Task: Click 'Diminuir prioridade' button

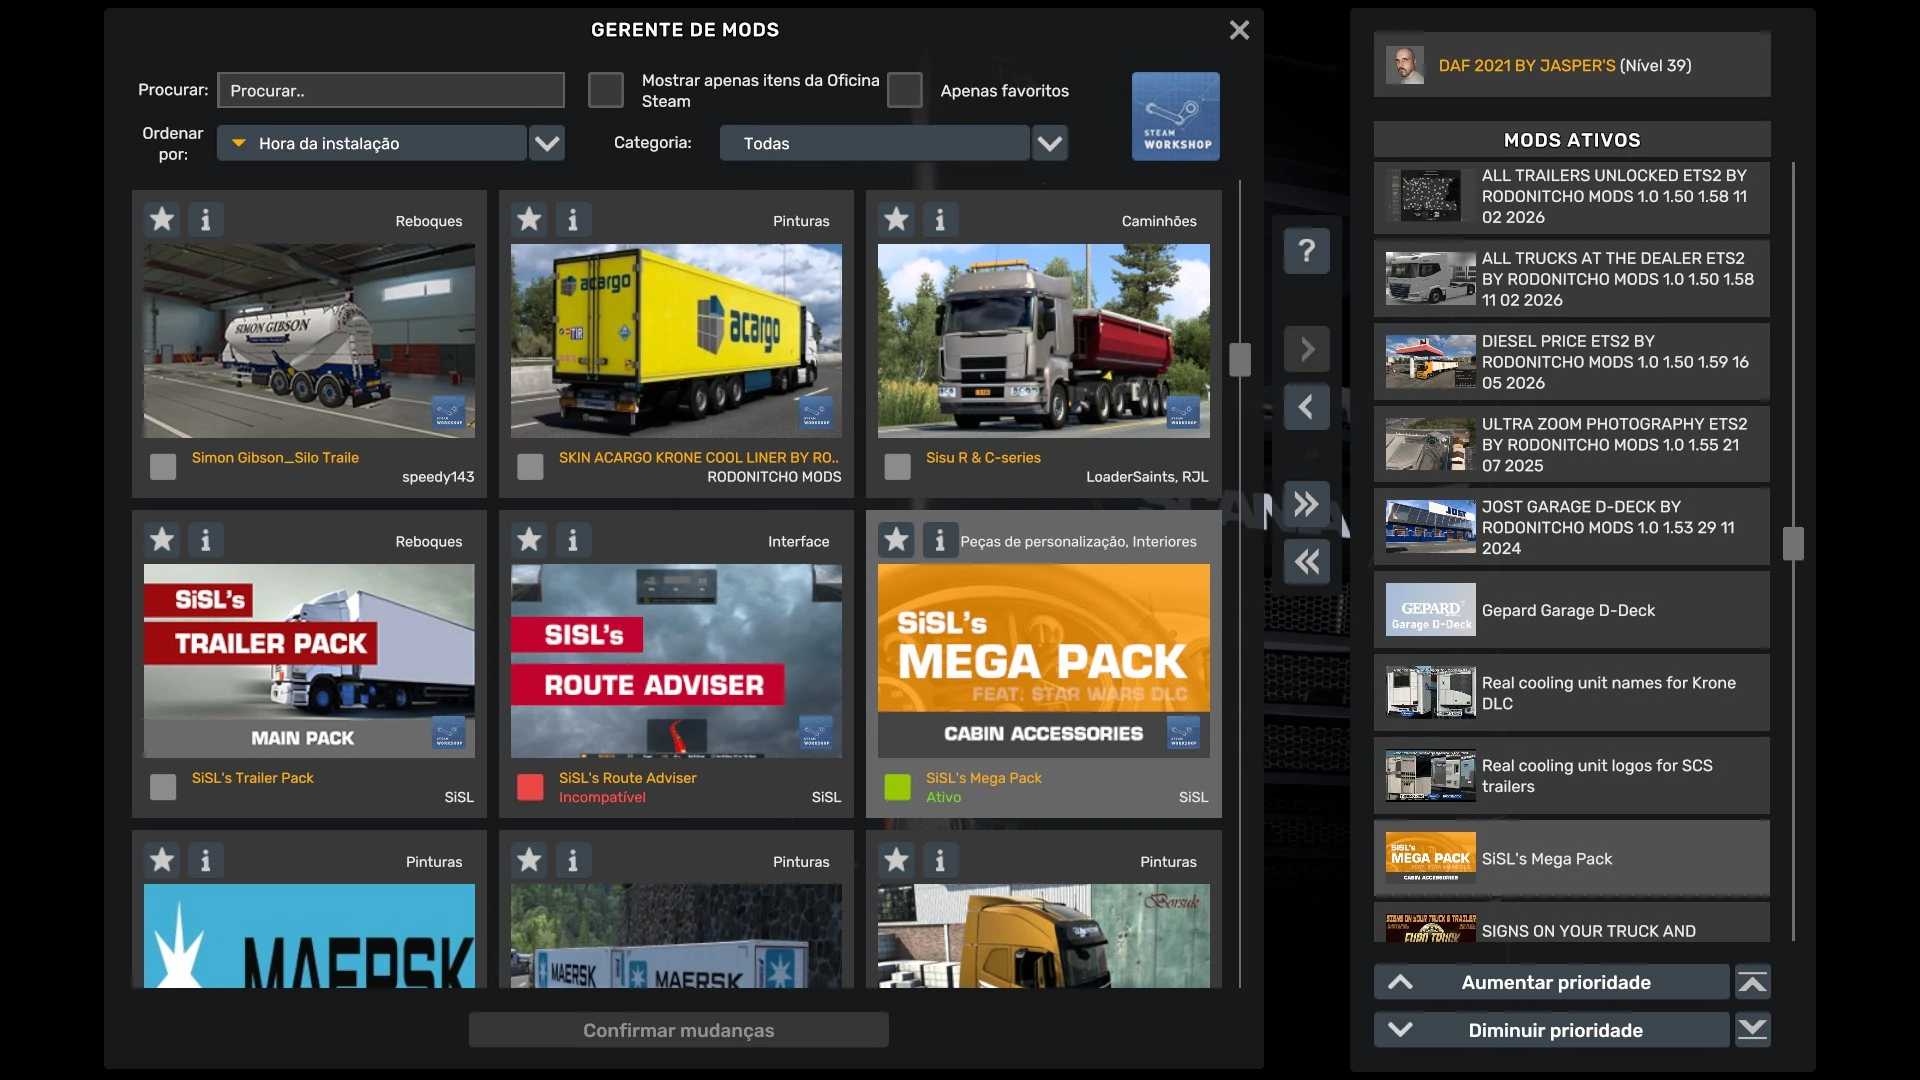Action: coord(1552,1030)
